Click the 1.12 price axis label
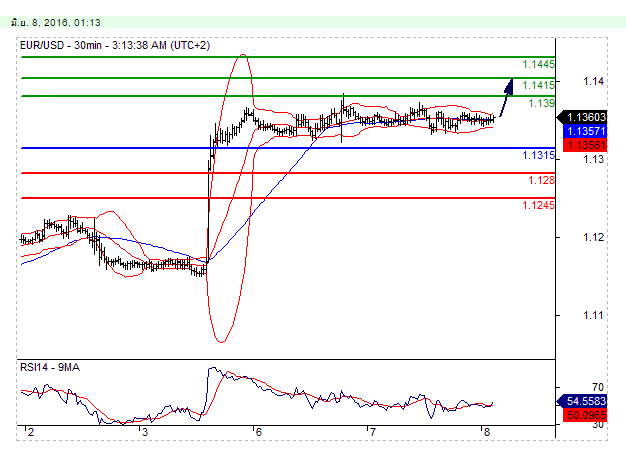 coord(593,237)
